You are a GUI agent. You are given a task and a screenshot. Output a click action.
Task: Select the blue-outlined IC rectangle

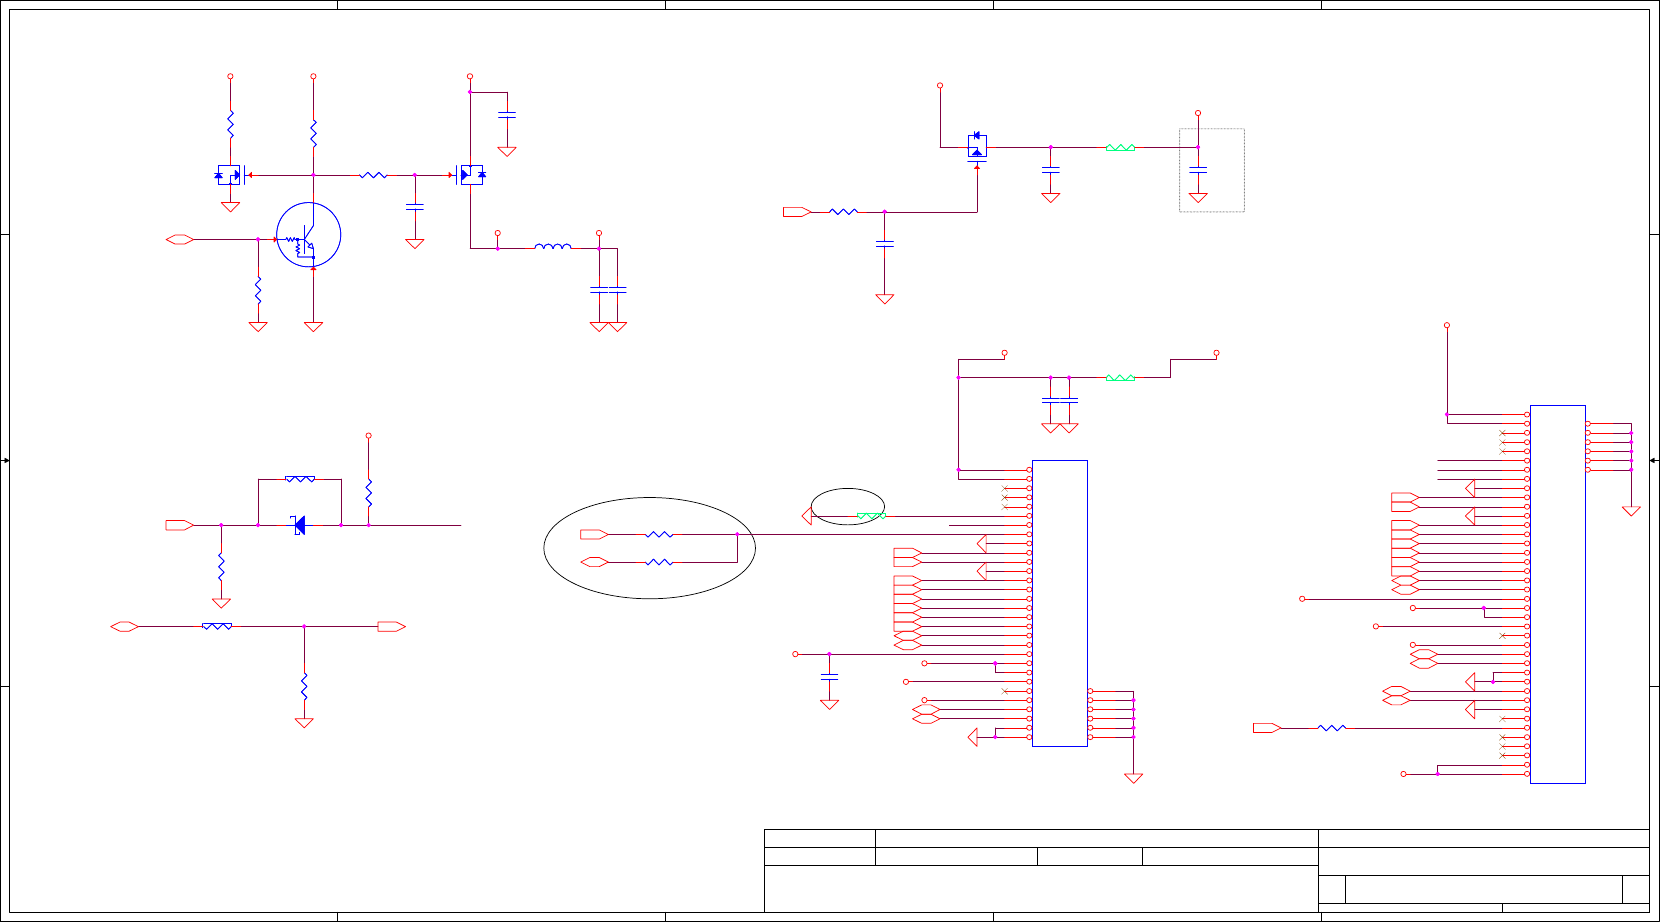(1060, 603)
